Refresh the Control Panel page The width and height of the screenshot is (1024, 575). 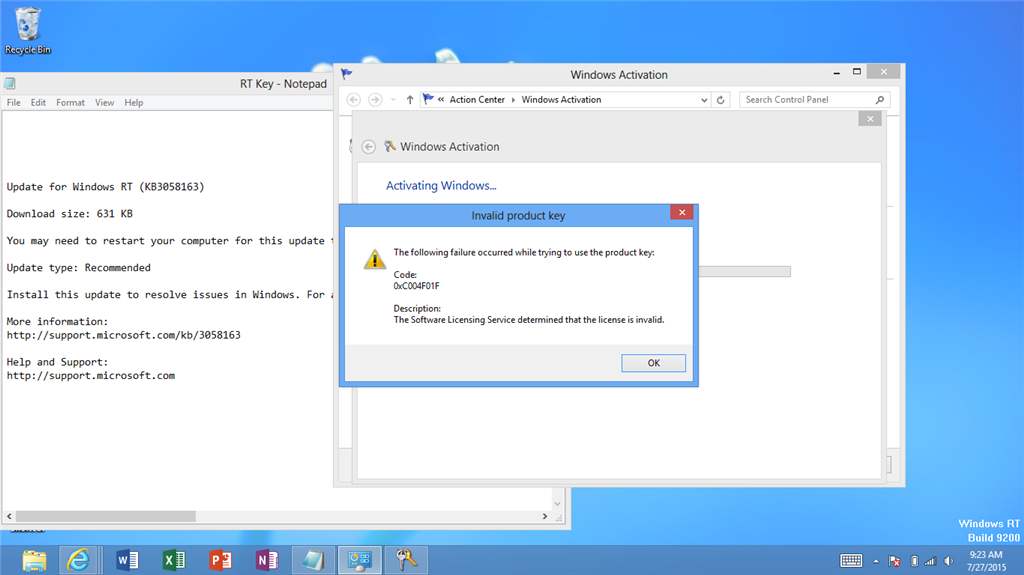[720, 100]
